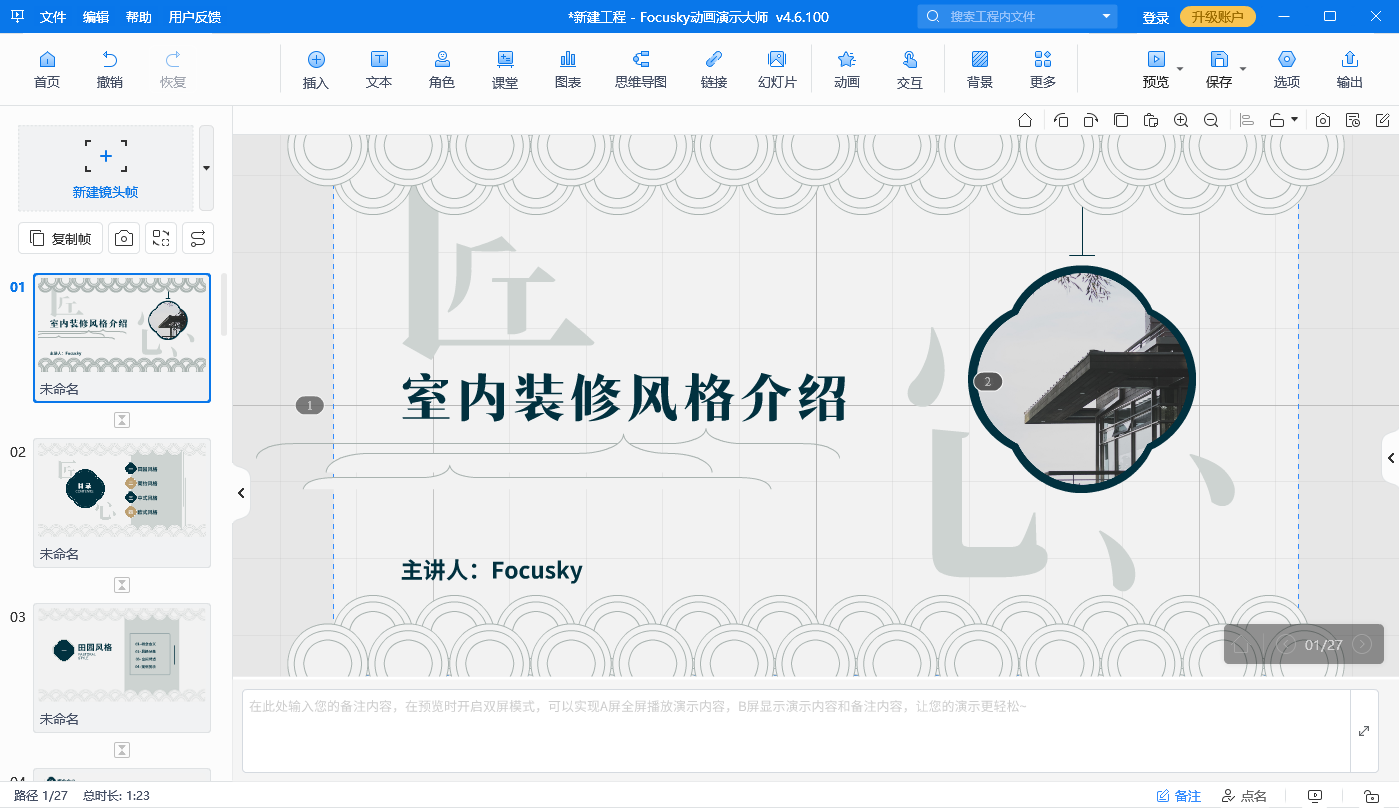1399x808 pixels.
Task: Click the path order icon in frame panel
Action: click(198, 238)
